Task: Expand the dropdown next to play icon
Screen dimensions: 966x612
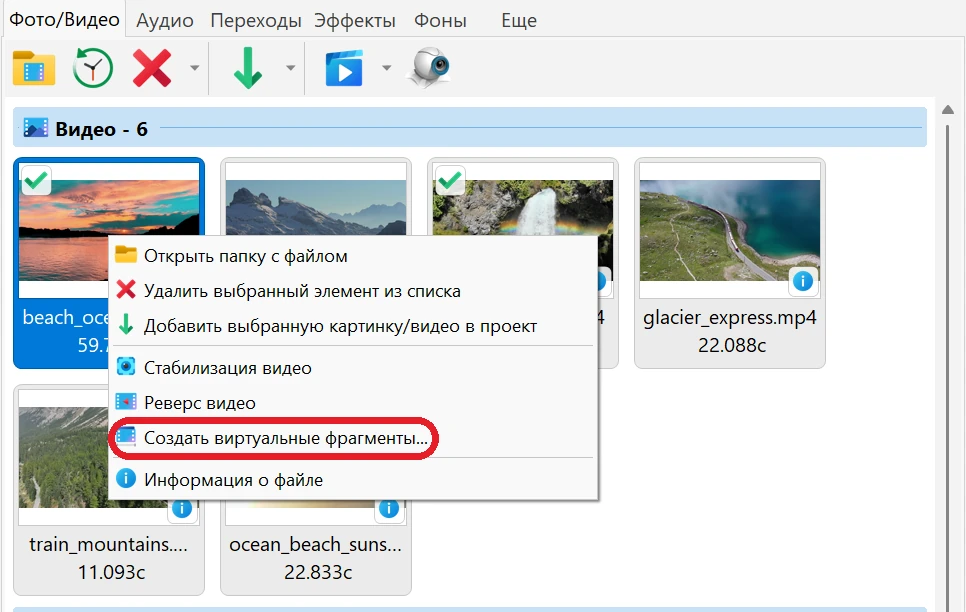Action: [x=386, y=68]
